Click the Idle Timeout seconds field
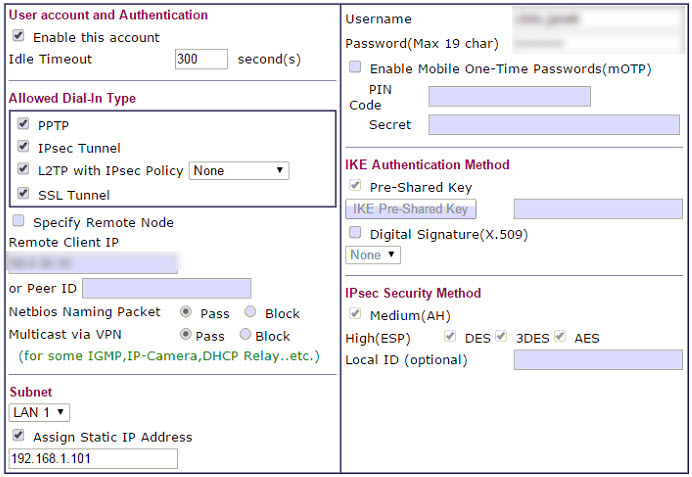Screen dimensions: 692x477 201,59
